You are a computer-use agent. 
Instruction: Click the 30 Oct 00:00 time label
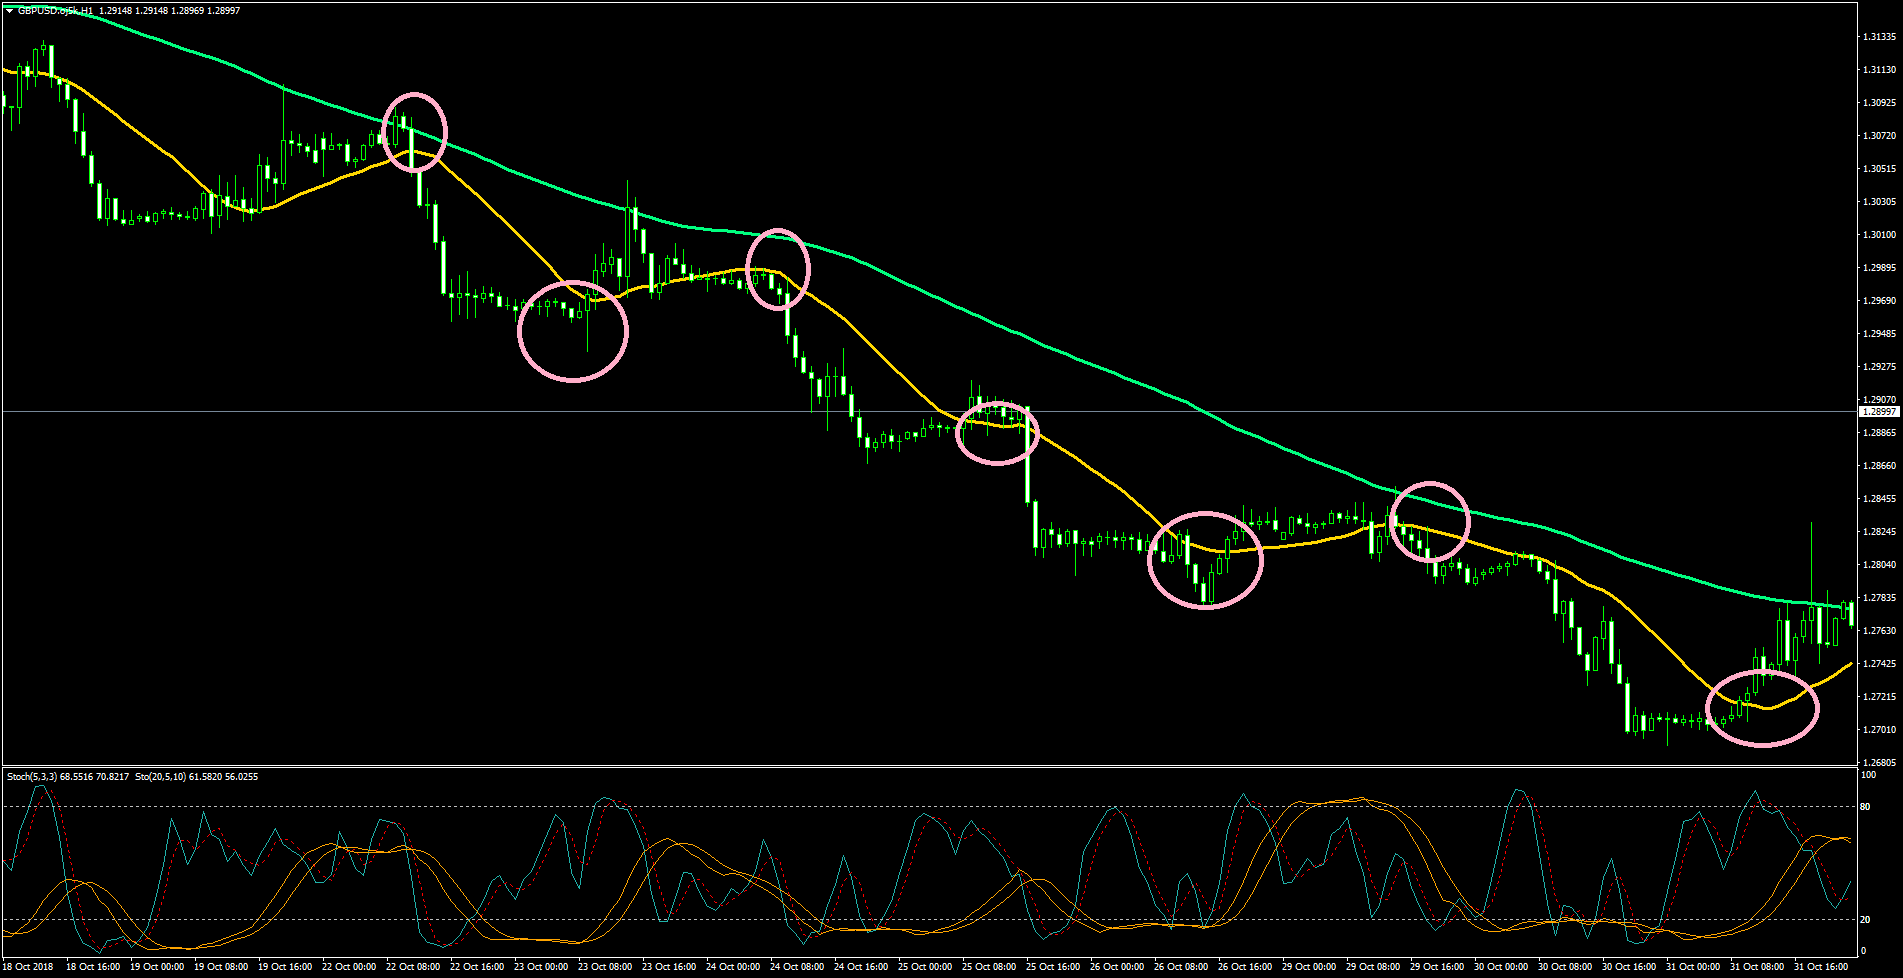pyautogui.click(x=1501, y=967)
